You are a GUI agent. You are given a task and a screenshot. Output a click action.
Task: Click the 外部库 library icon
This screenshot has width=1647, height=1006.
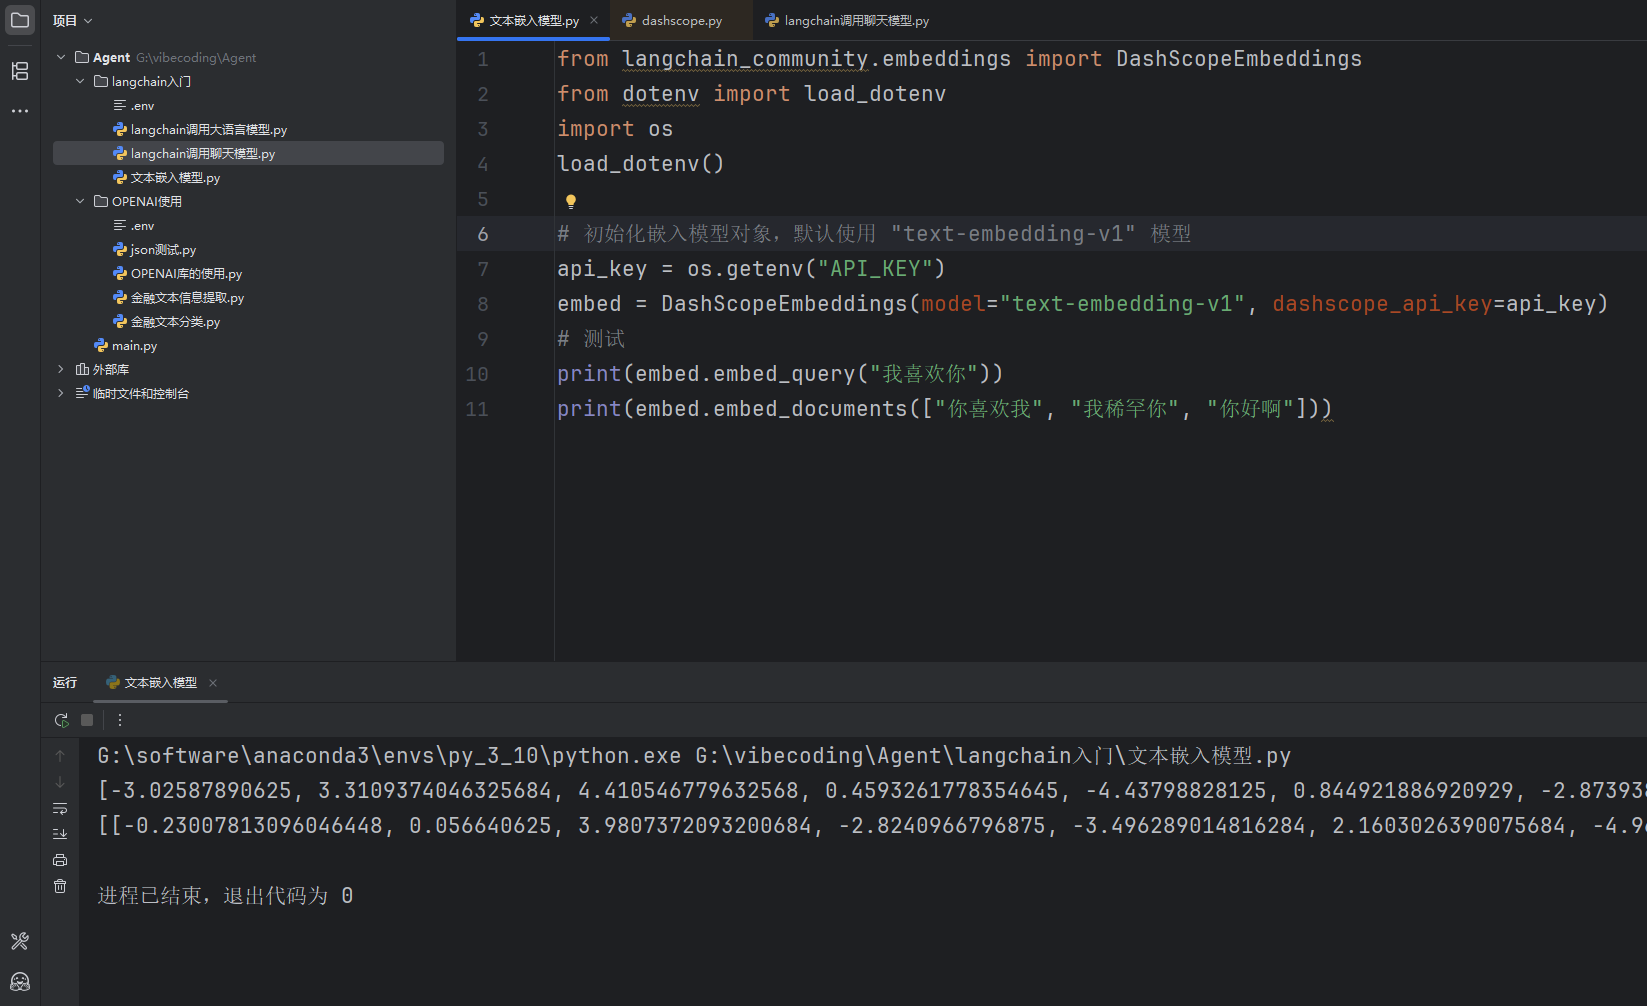click(82, 370)
